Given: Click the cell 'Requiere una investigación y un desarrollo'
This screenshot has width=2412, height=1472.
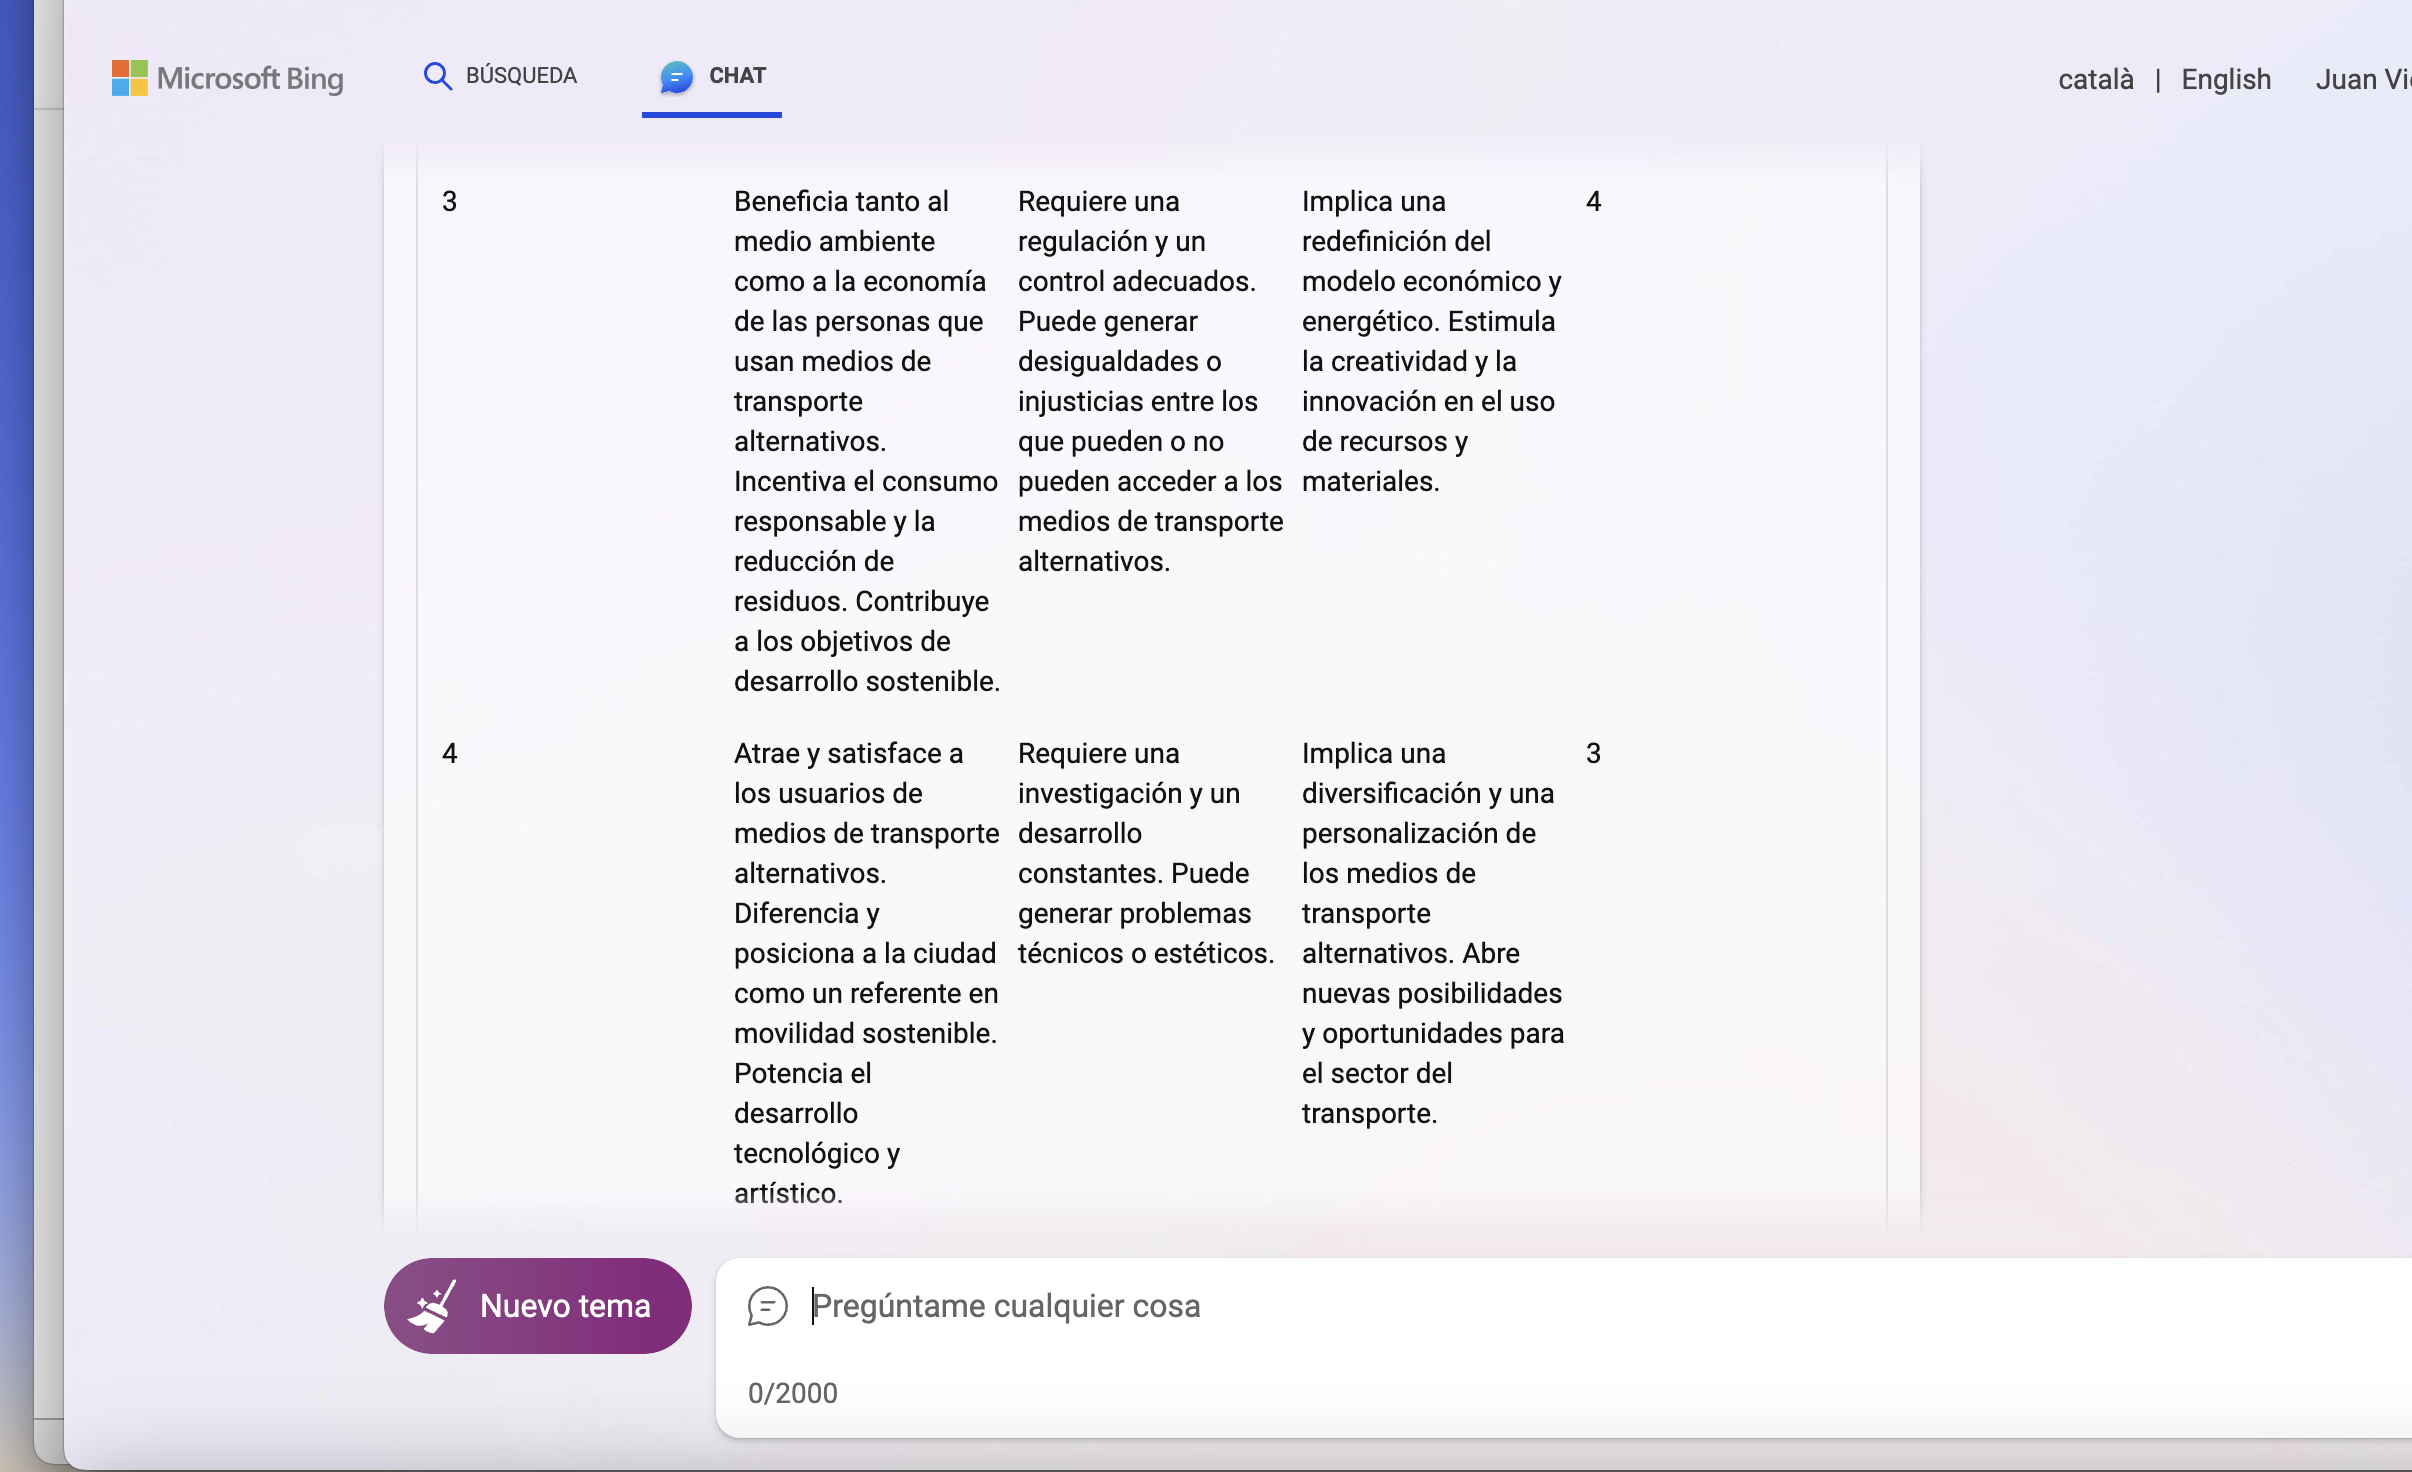Looking at the screenshot, I should [1146, 853].
